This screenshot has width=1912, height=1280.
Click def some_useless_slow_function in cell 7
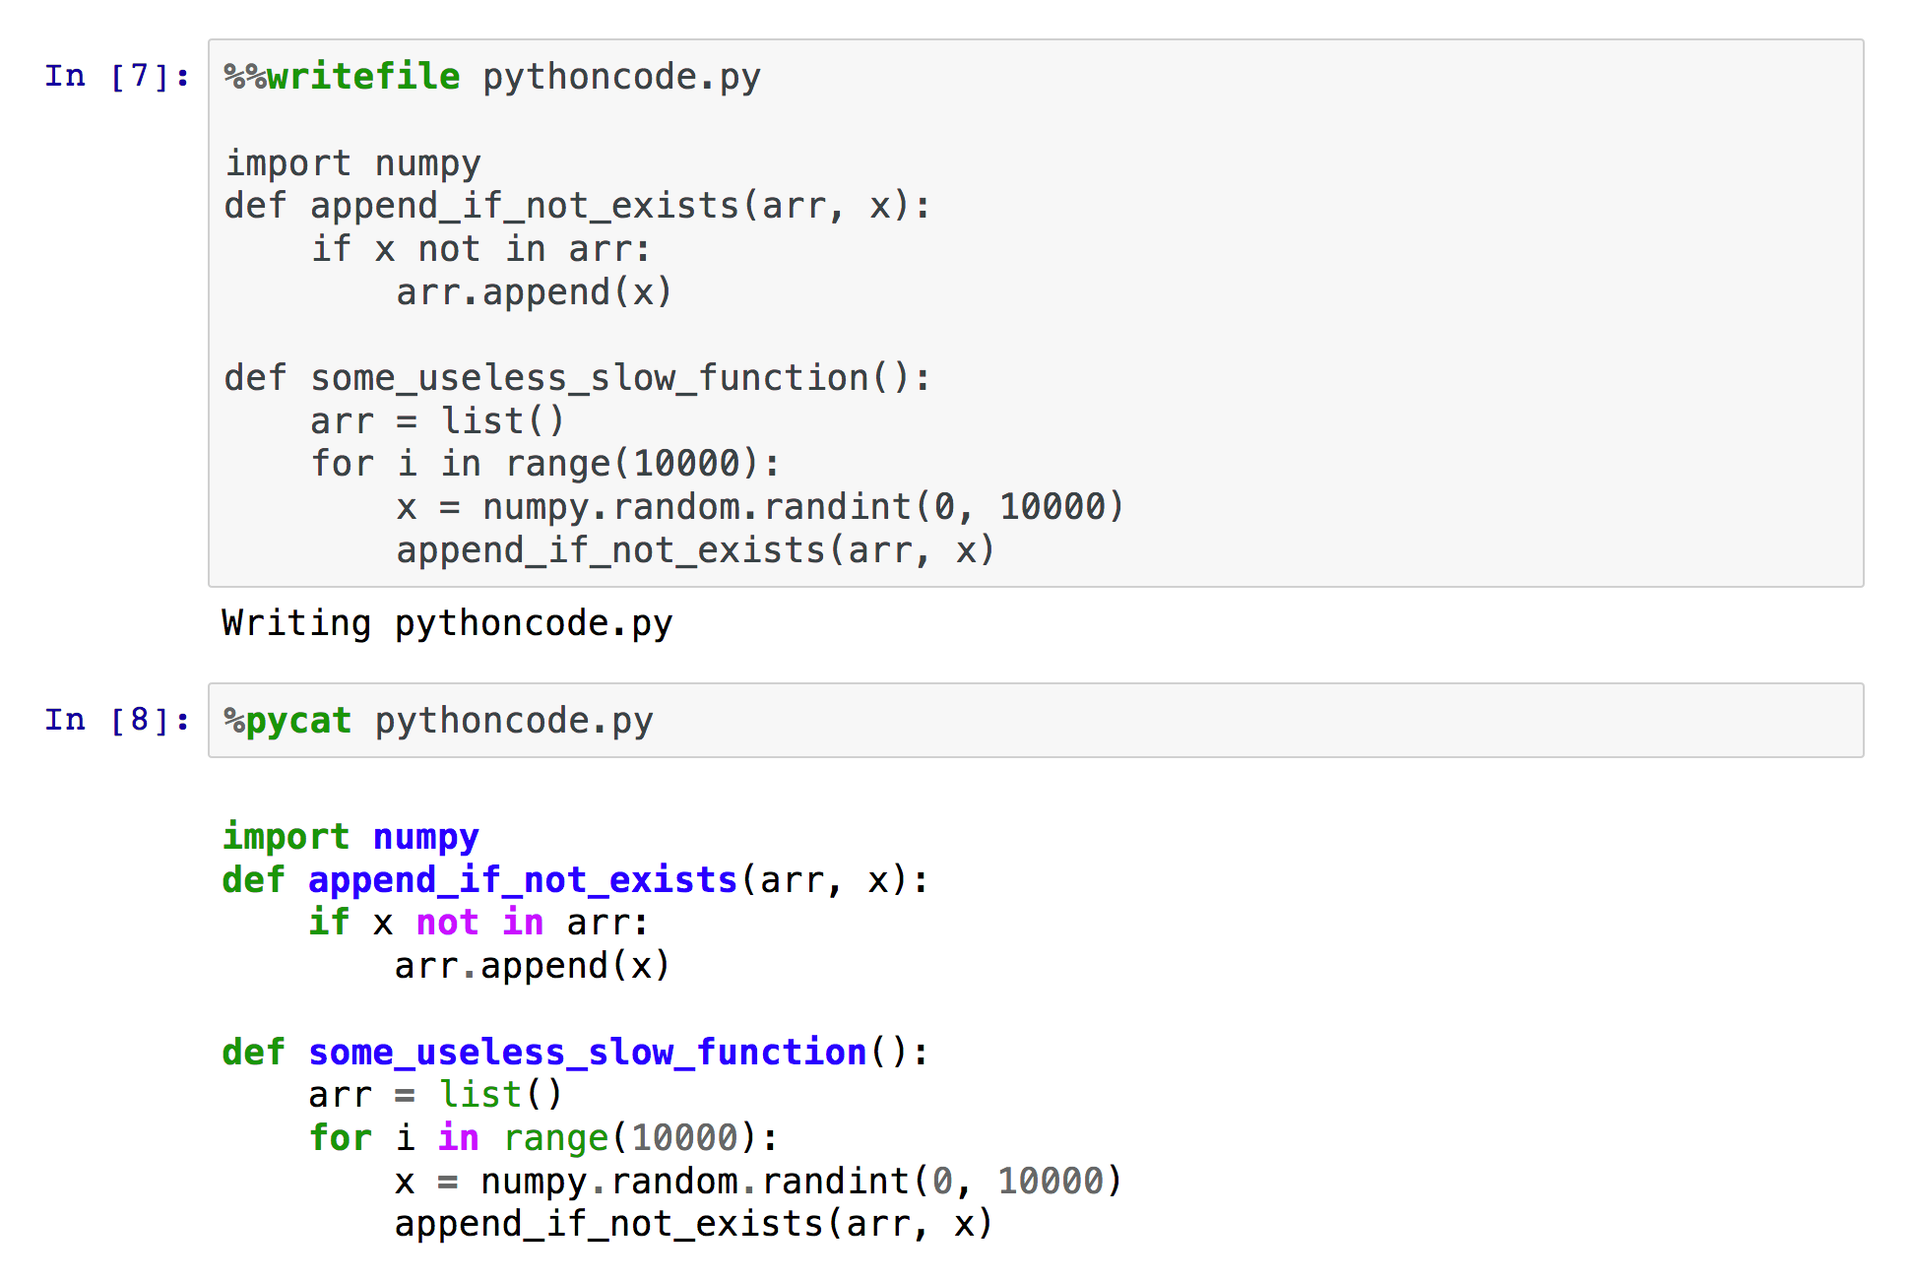click(577, 378)
